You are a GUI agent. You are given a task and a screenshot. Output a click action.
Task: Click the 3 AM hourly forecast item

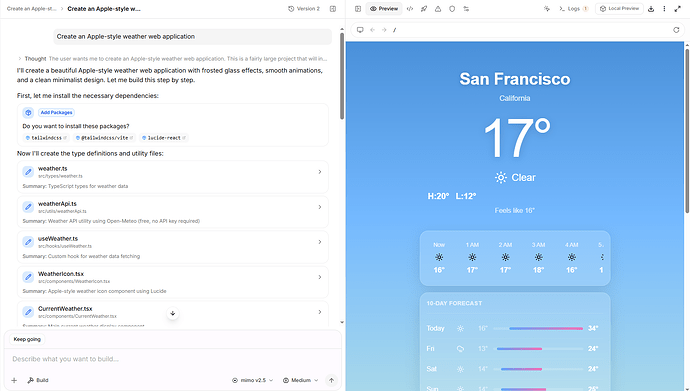(538, 257)
